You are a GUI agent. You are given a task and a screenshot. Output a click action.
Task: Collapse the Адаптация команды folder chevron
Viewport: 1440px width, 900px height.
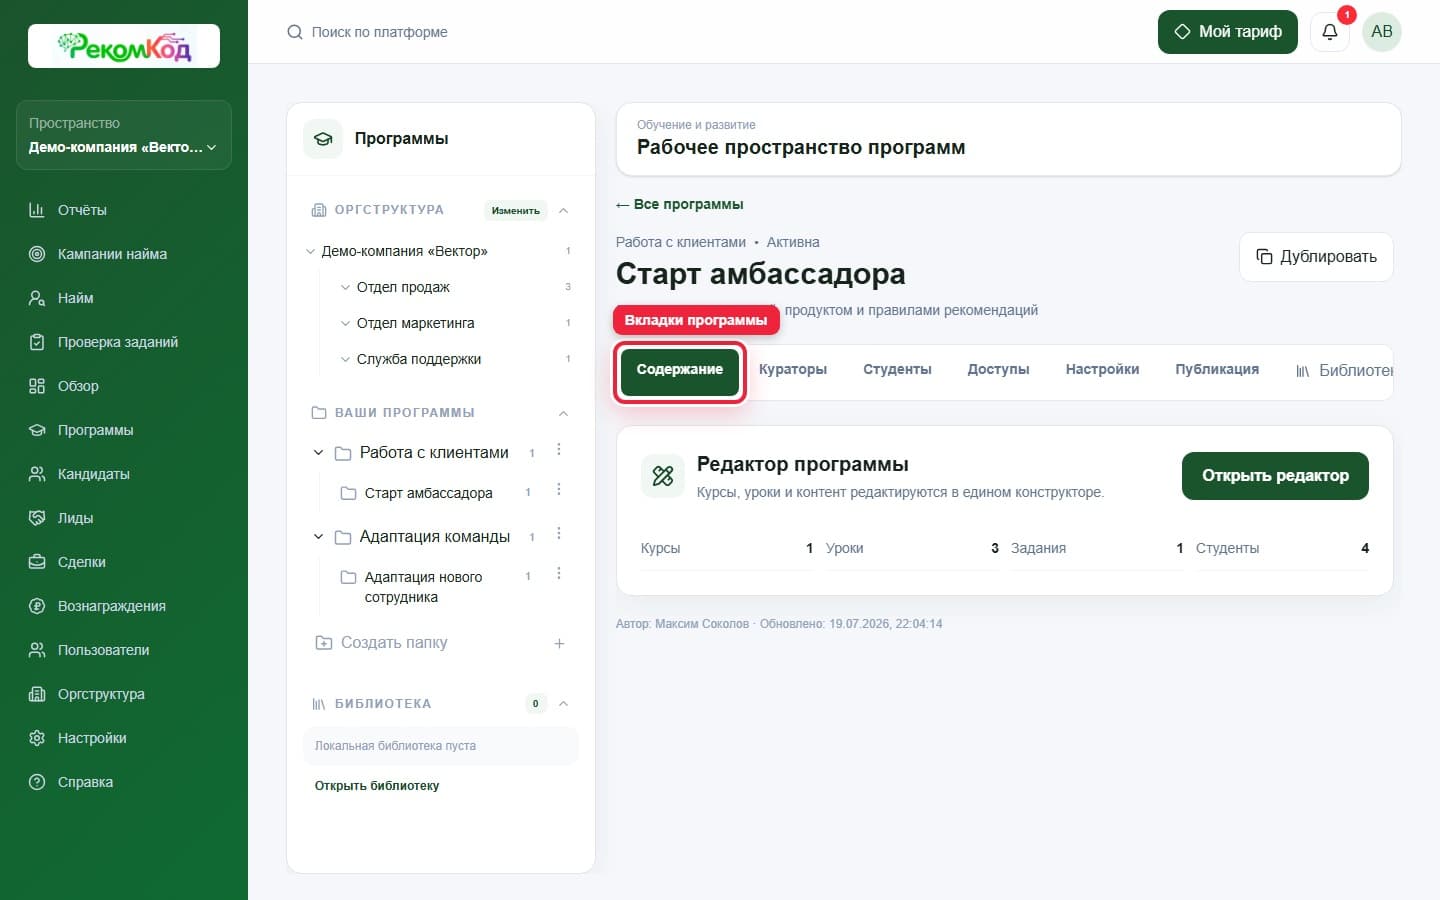(x=318, y=537)
